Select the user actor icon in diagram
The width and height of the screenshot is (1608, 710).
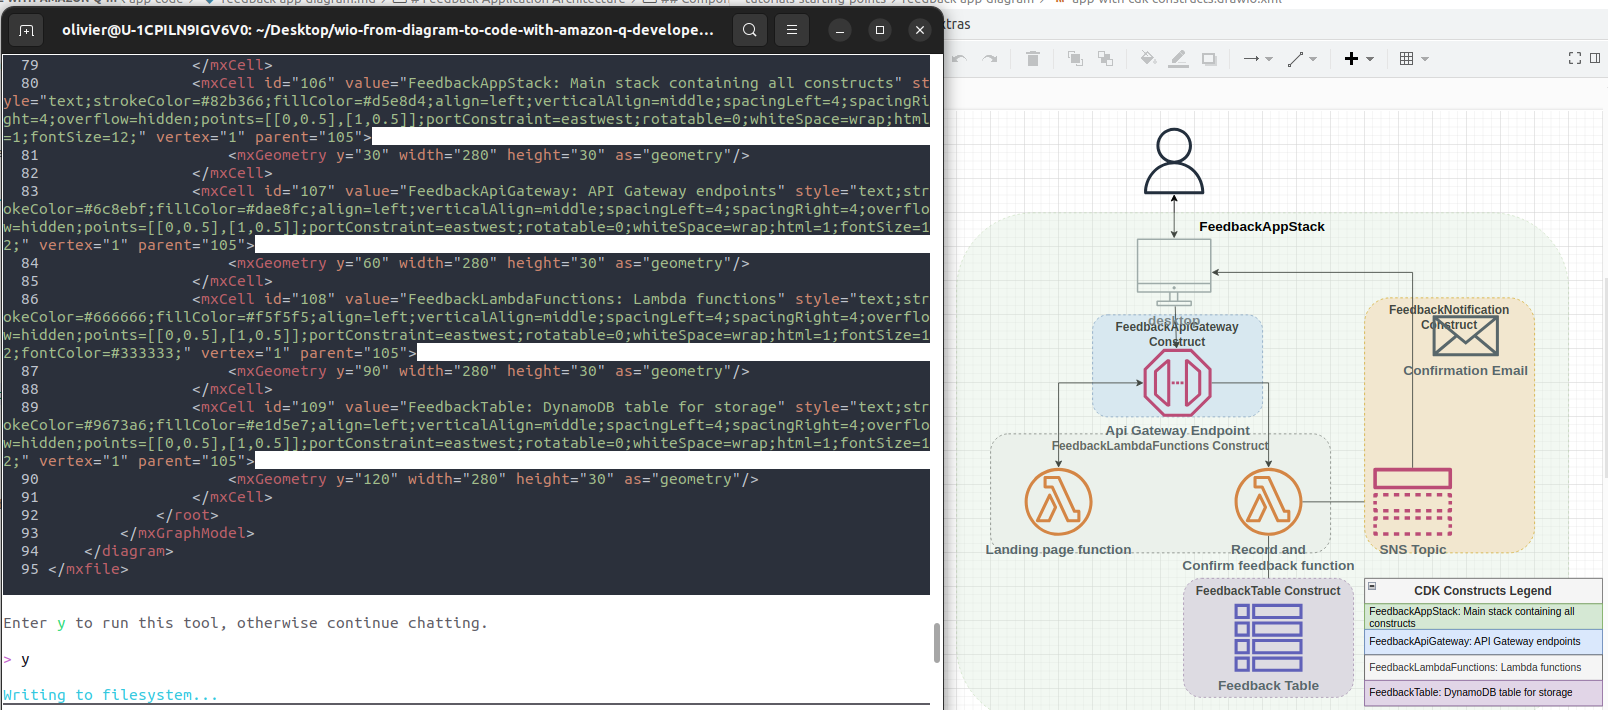[1174, 161]
